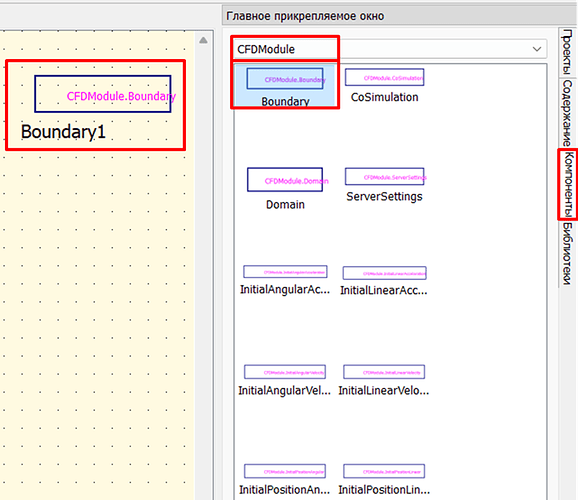578x500 pixels.
Task: Open the Содержание side tab
Action: coord(568,113)
